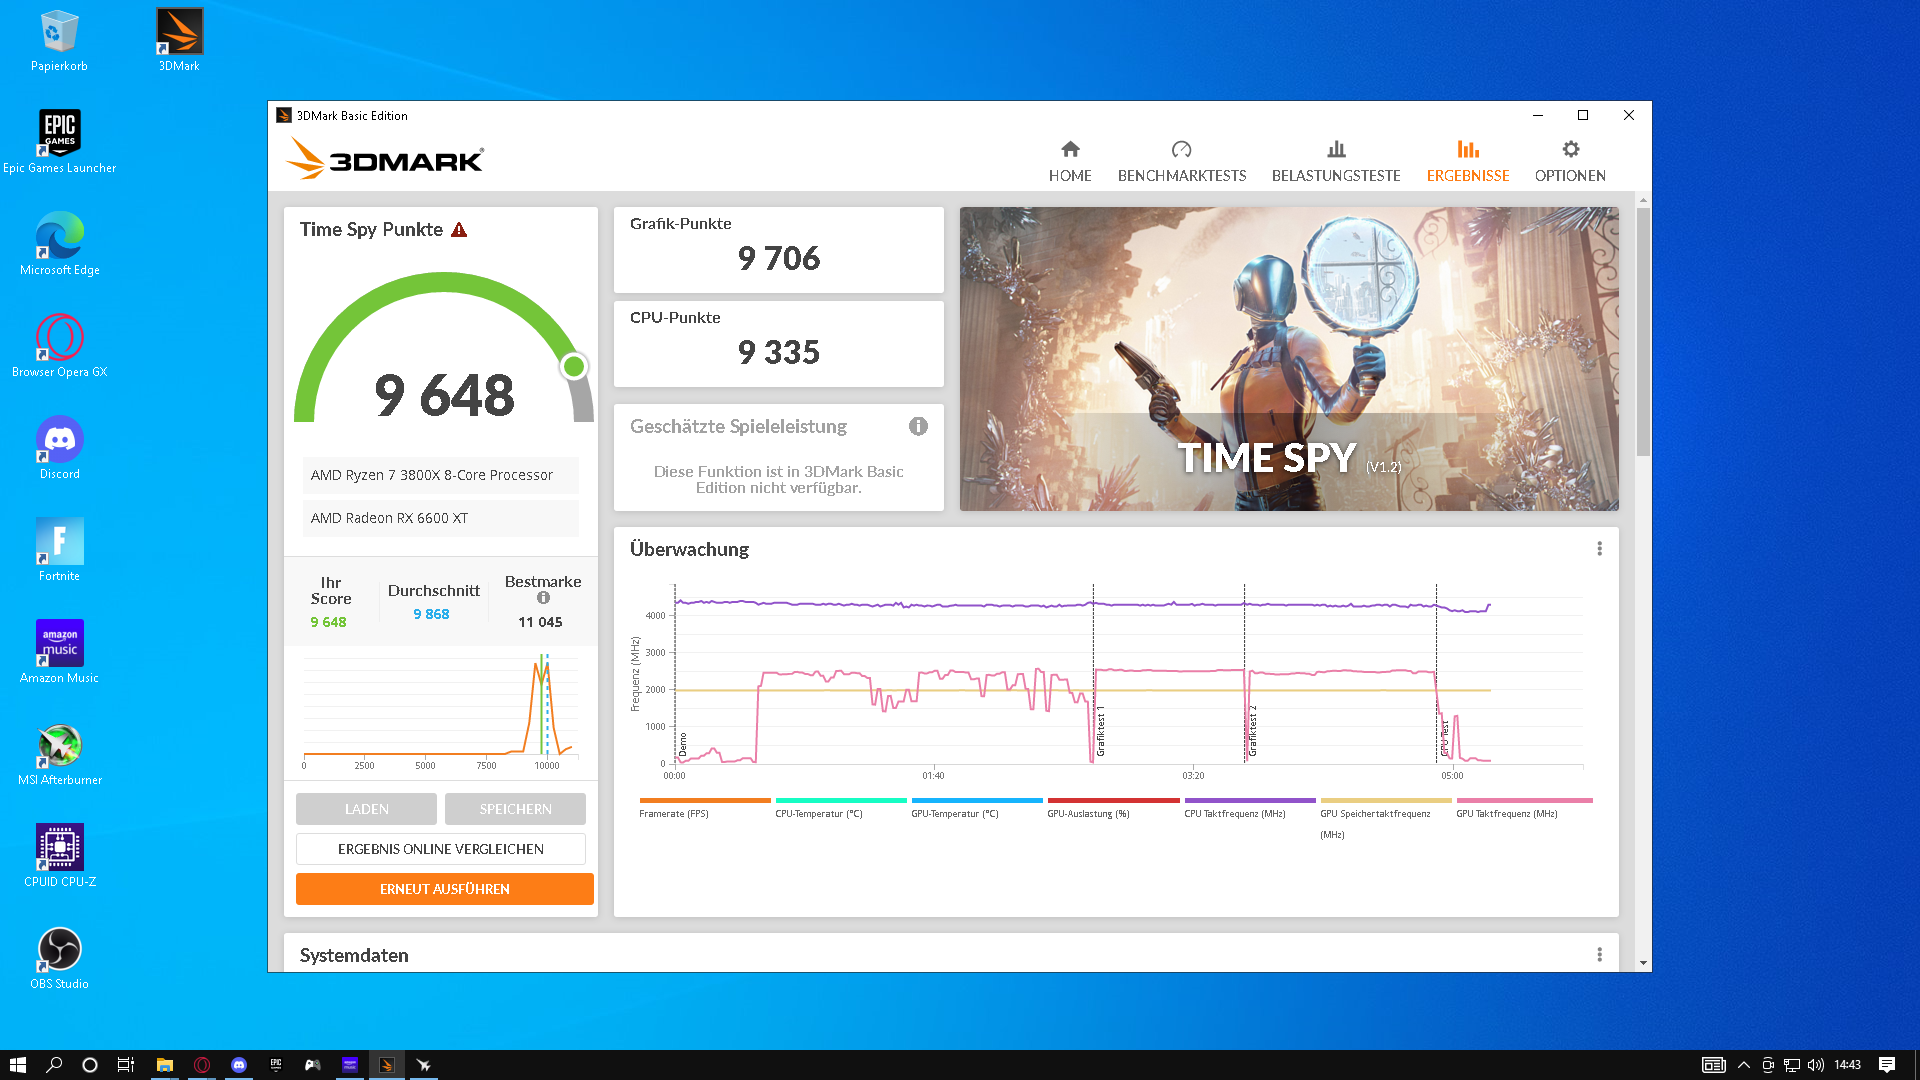
Task: Open Überwachung three-dot menu
Action: [x=1599, y=549]
